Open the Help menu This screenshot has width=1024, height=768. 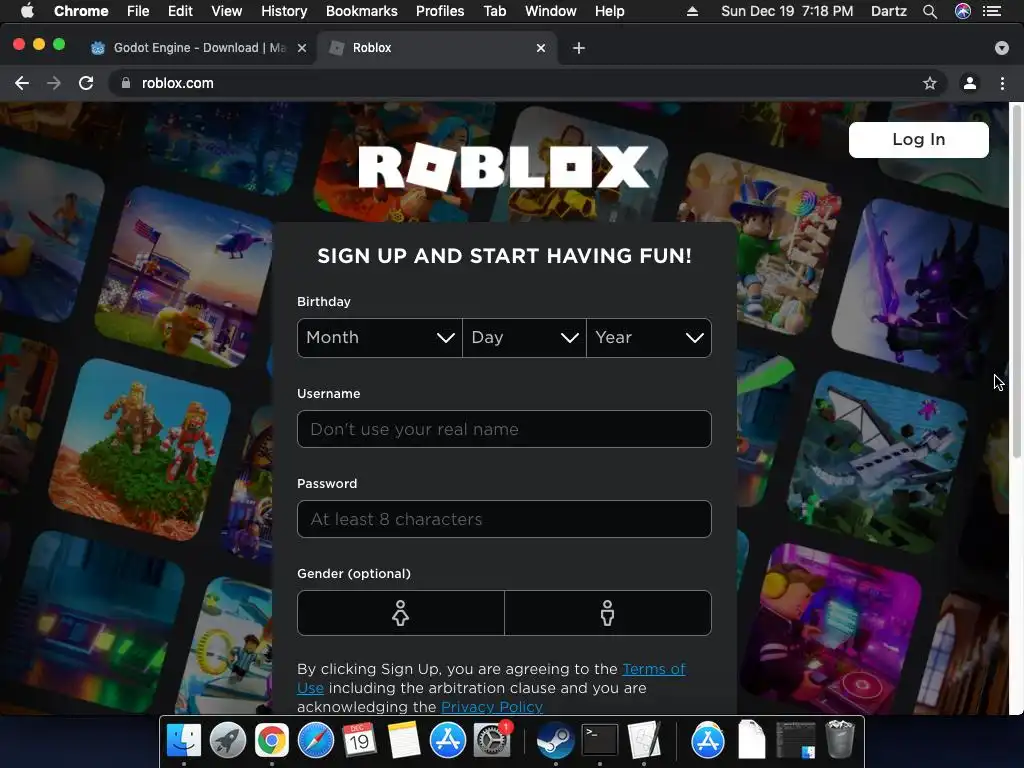tap(609, 11)
